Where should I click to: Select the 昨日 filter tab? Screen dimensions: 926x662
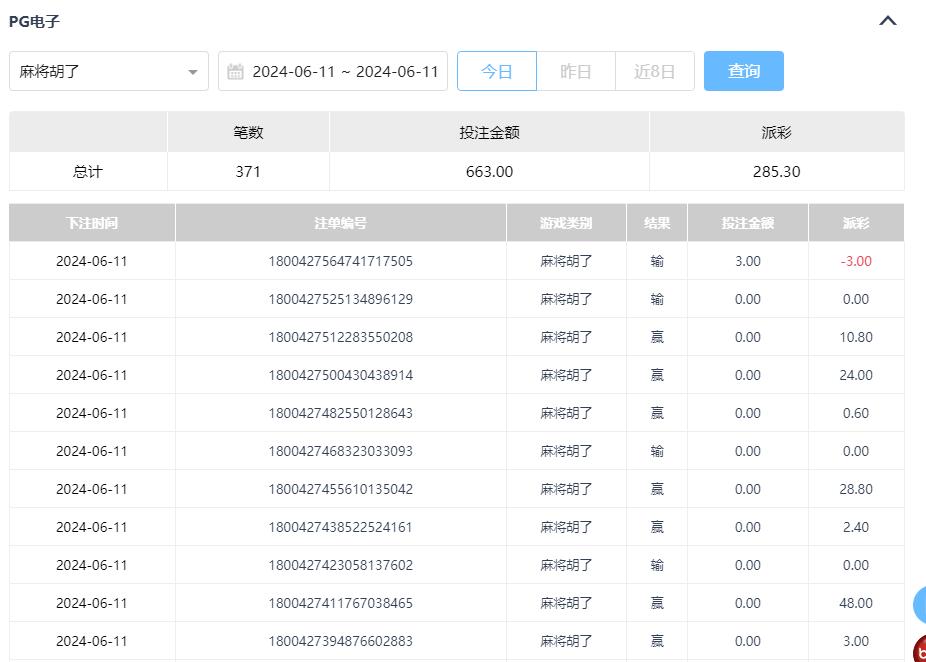576,71
